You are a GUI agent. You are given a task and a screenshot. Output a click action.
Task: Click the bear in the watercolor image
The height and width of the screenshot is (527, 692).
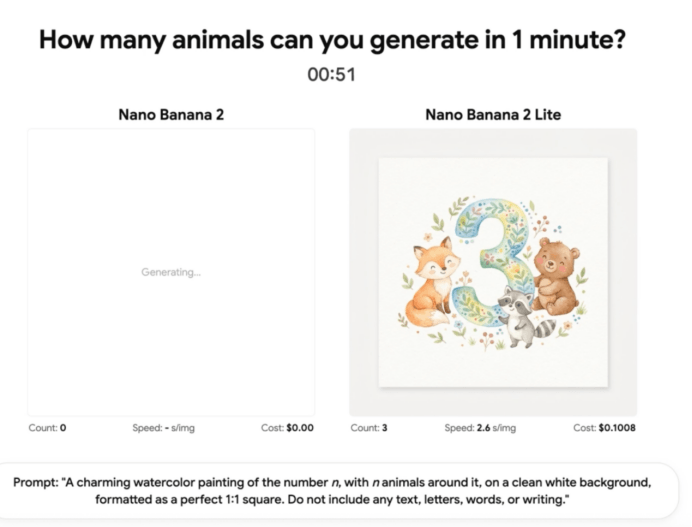[x=555, y=277]
